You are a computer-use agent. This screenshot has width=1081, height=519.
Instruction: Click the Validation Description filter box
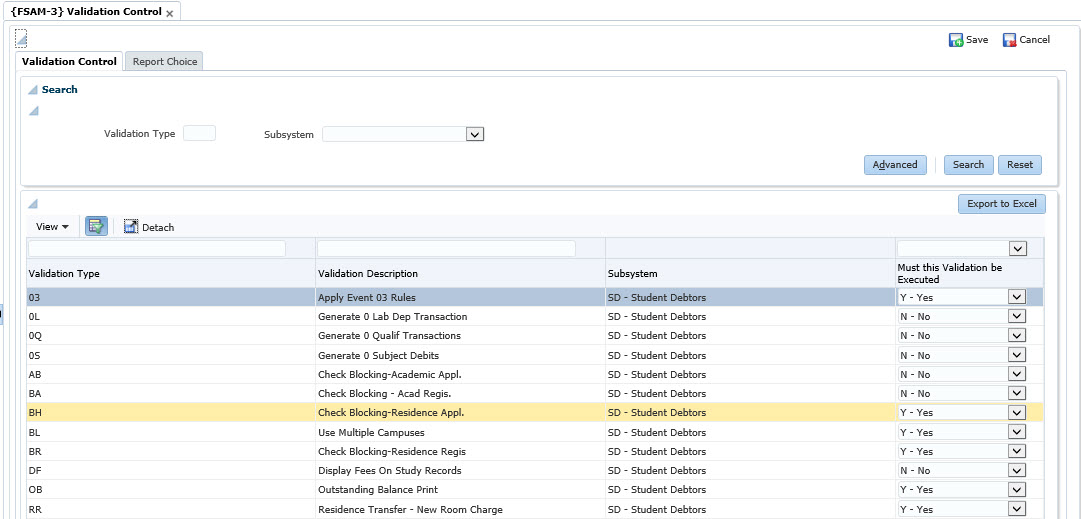[446, 249]
